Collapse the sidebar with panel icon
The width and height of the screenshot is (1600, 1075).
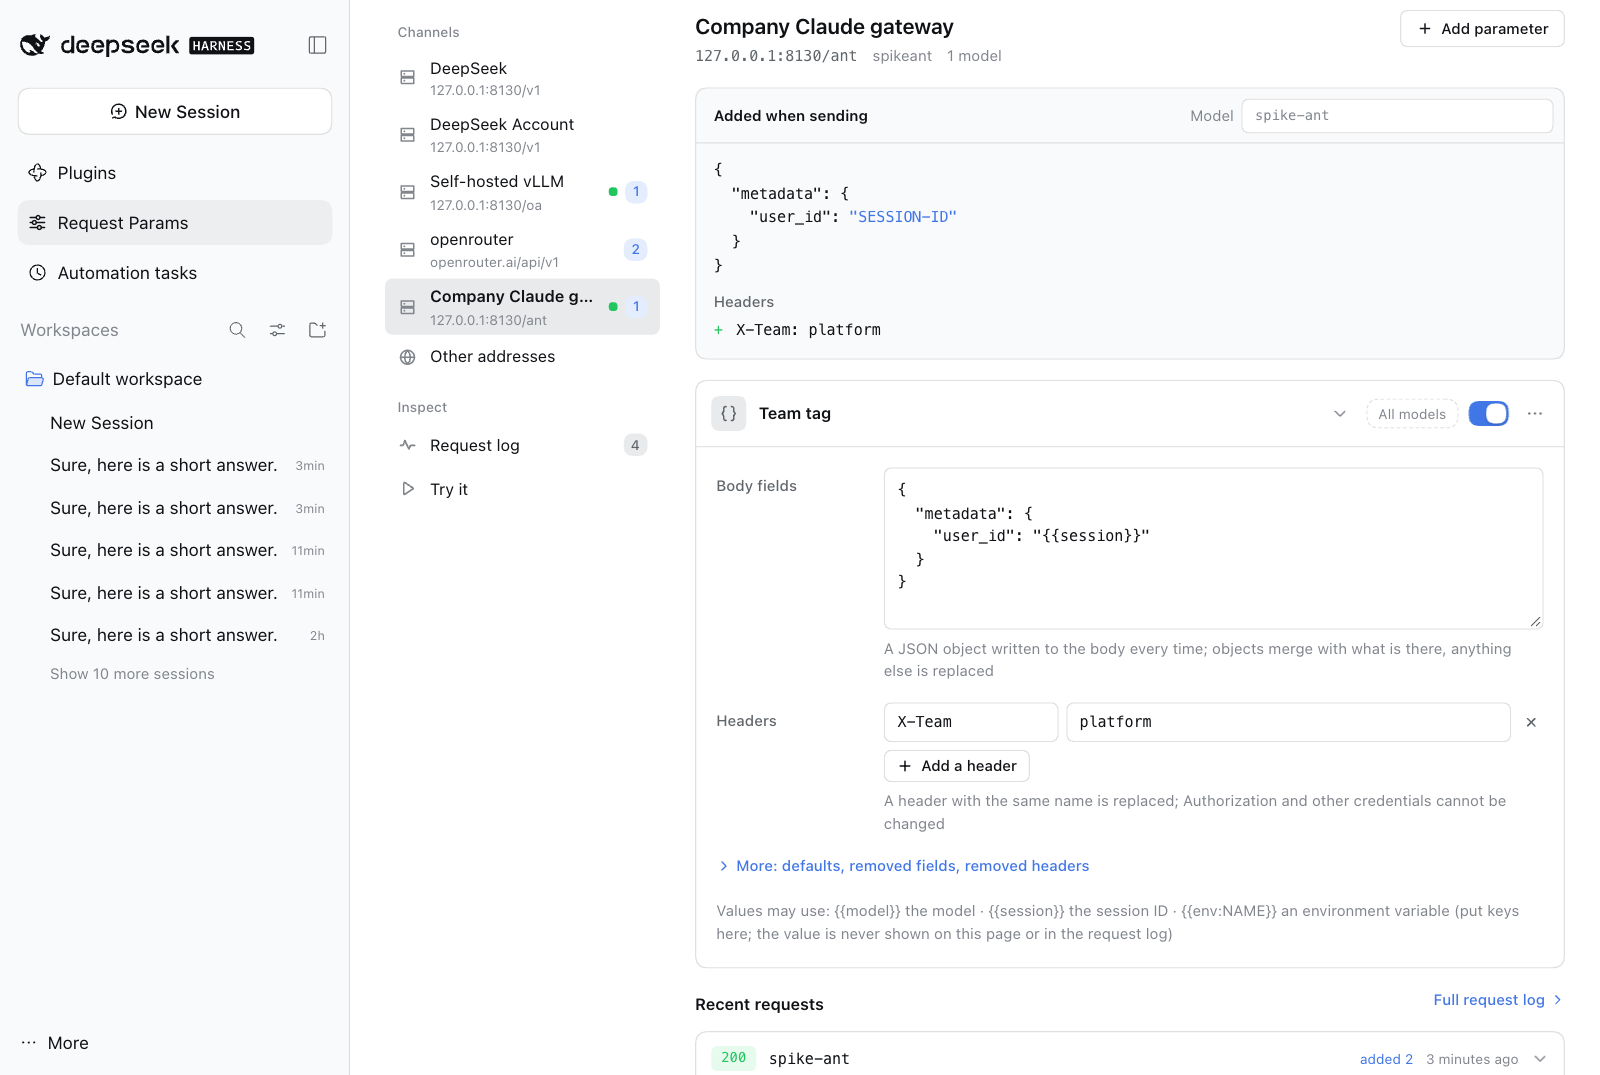pos(317,45)
